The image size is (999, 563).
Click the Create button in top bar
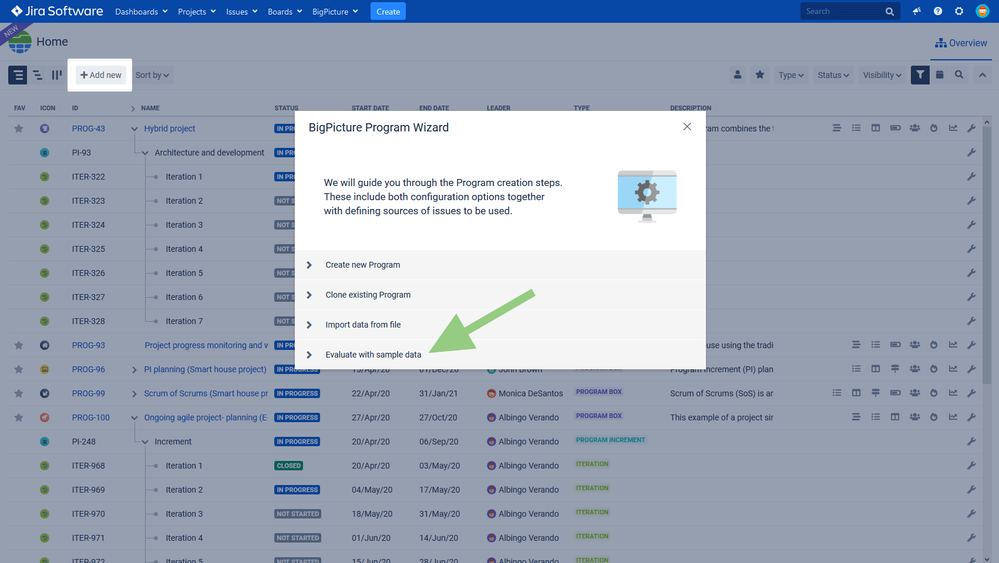(388, 11)
